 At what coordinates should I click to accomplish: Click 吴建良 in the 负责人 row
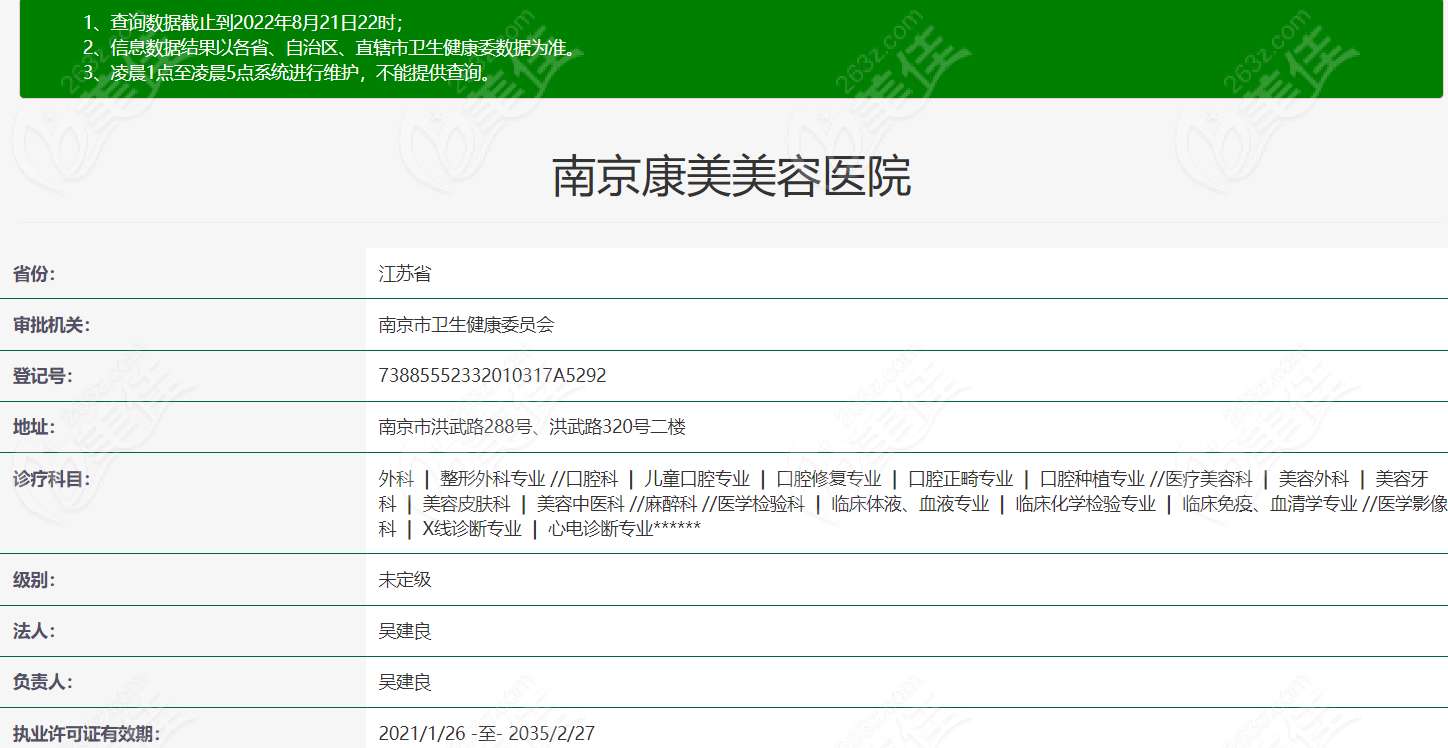pos(405,682)
